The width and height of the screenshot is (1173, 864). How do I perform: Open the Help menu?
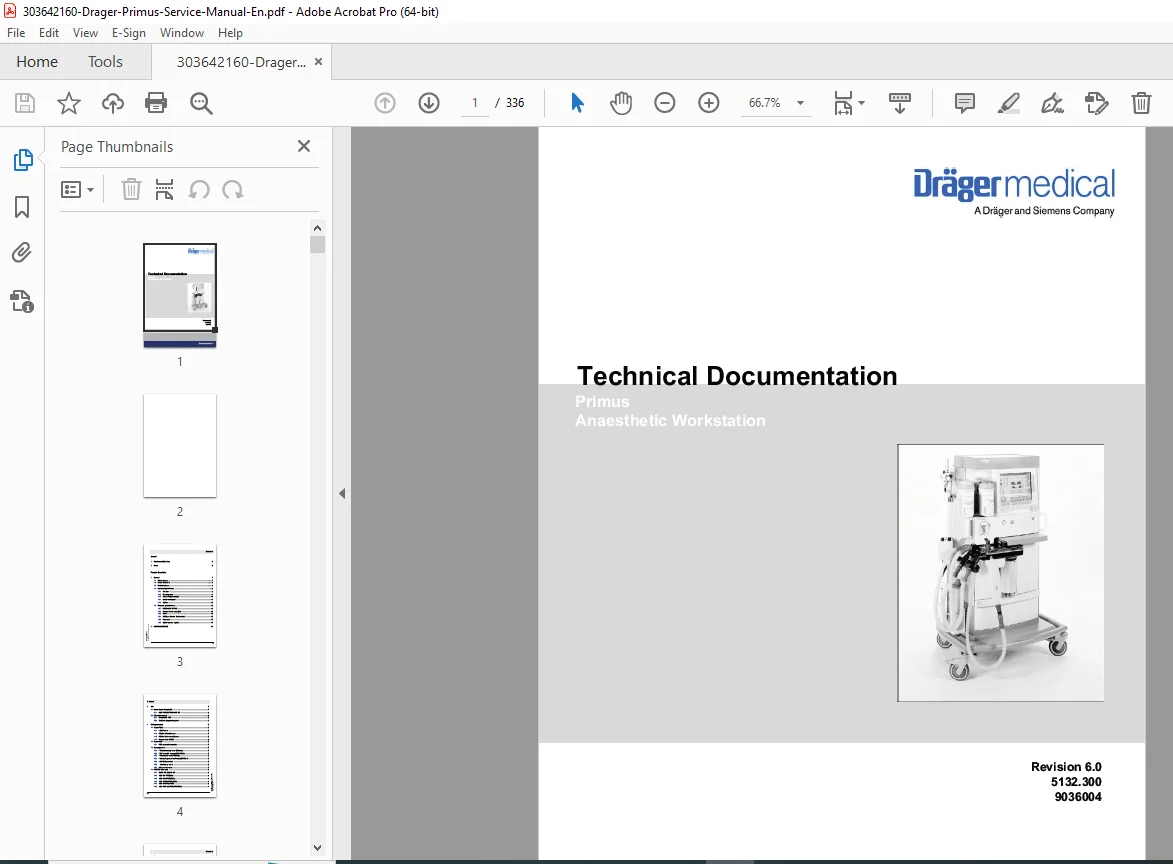(230, 33)
